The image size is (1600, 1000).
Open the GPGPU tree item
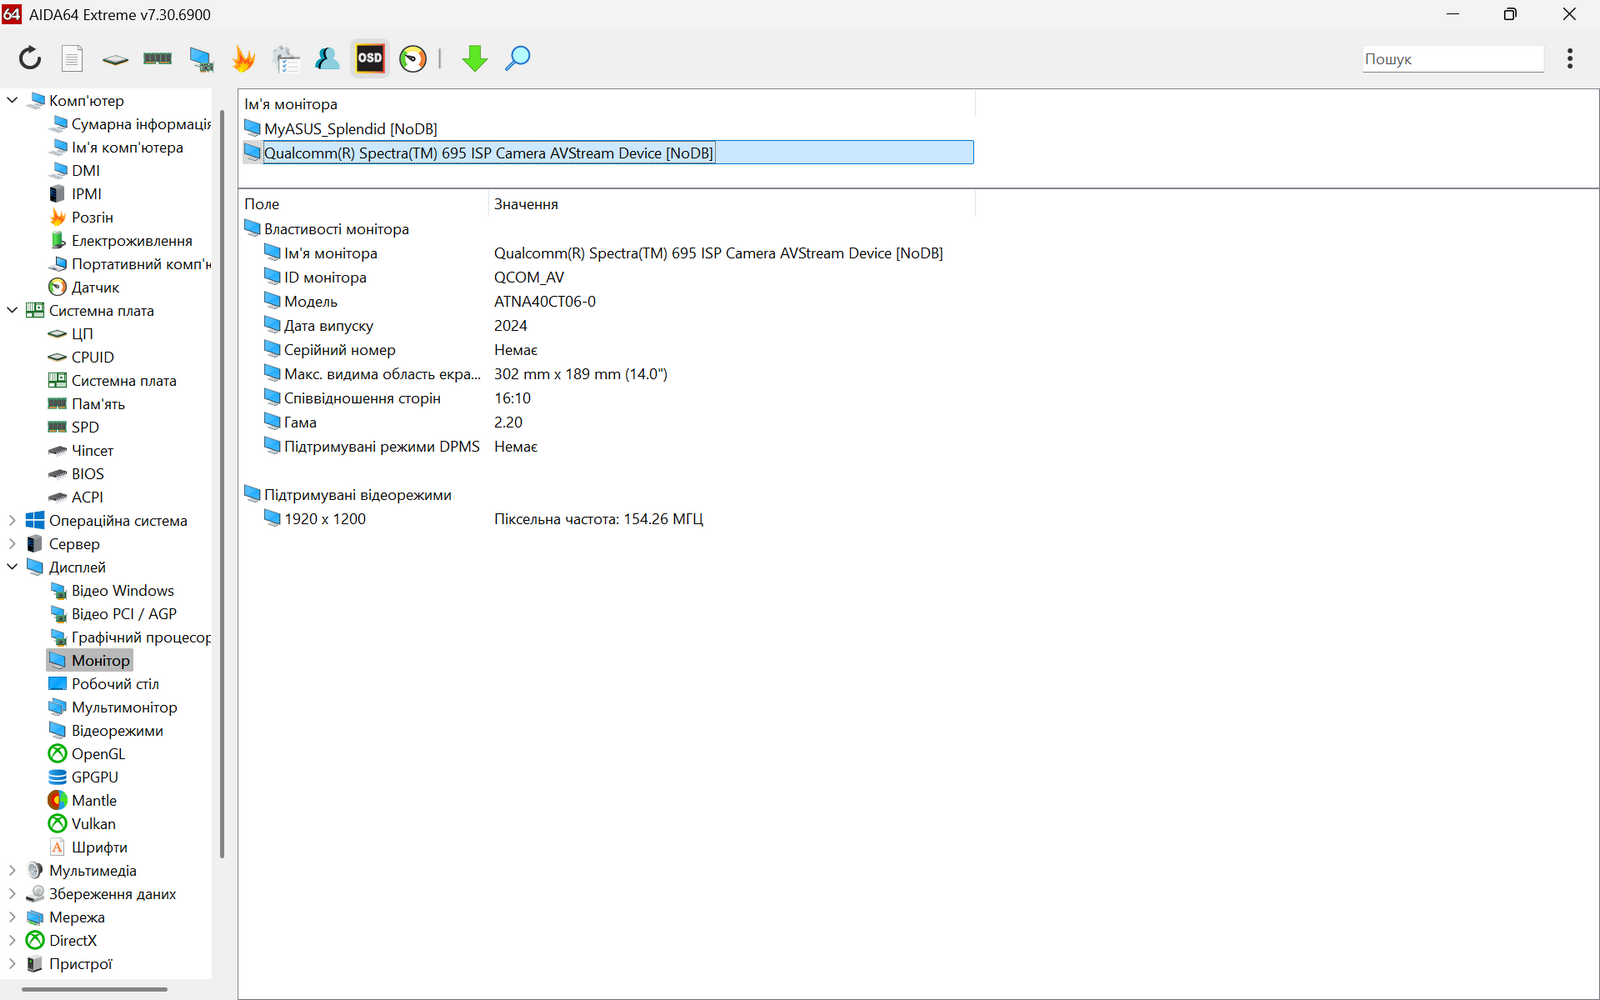(x=84, y=777)
